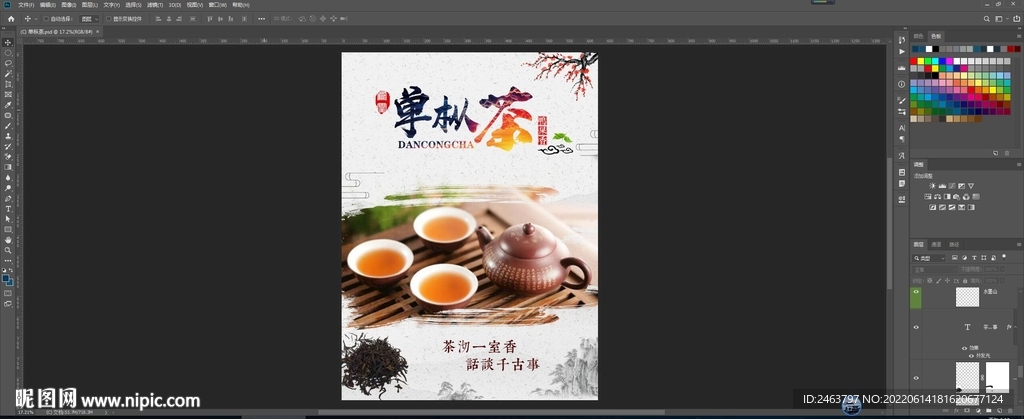Open the blend mode dropdown

point(935,270)
